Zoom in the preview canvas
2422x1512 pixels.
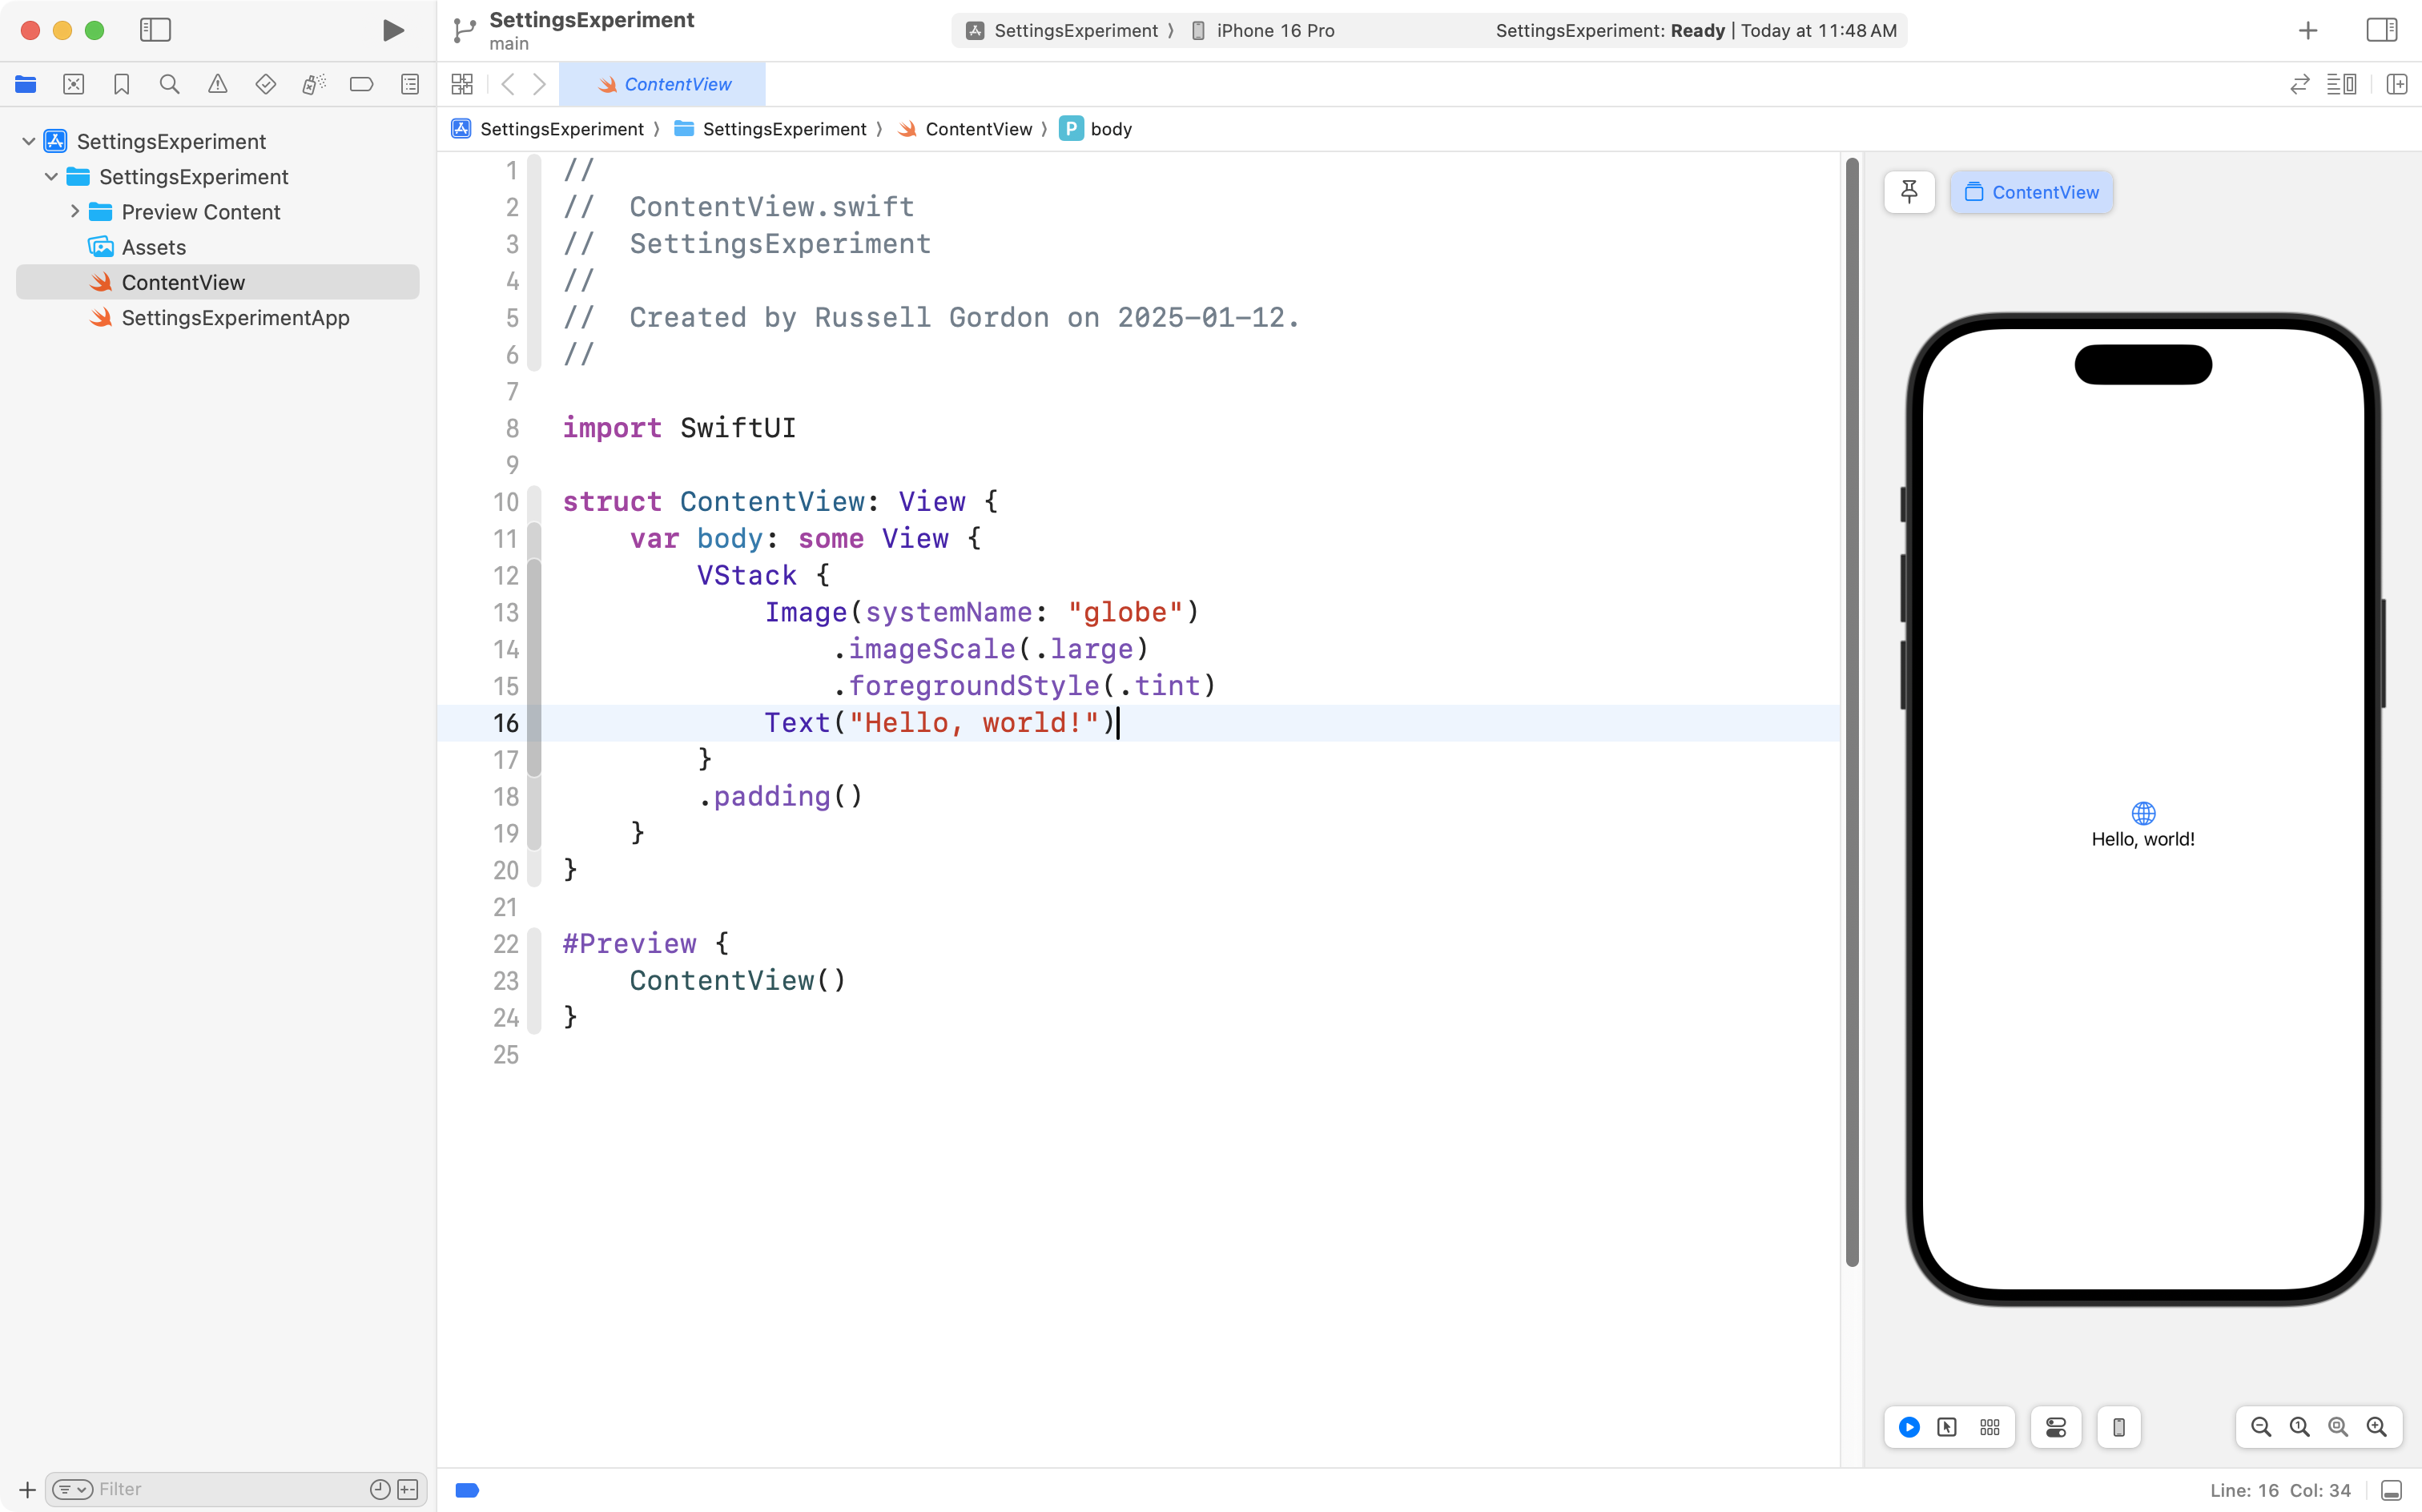point(2377,1427)
